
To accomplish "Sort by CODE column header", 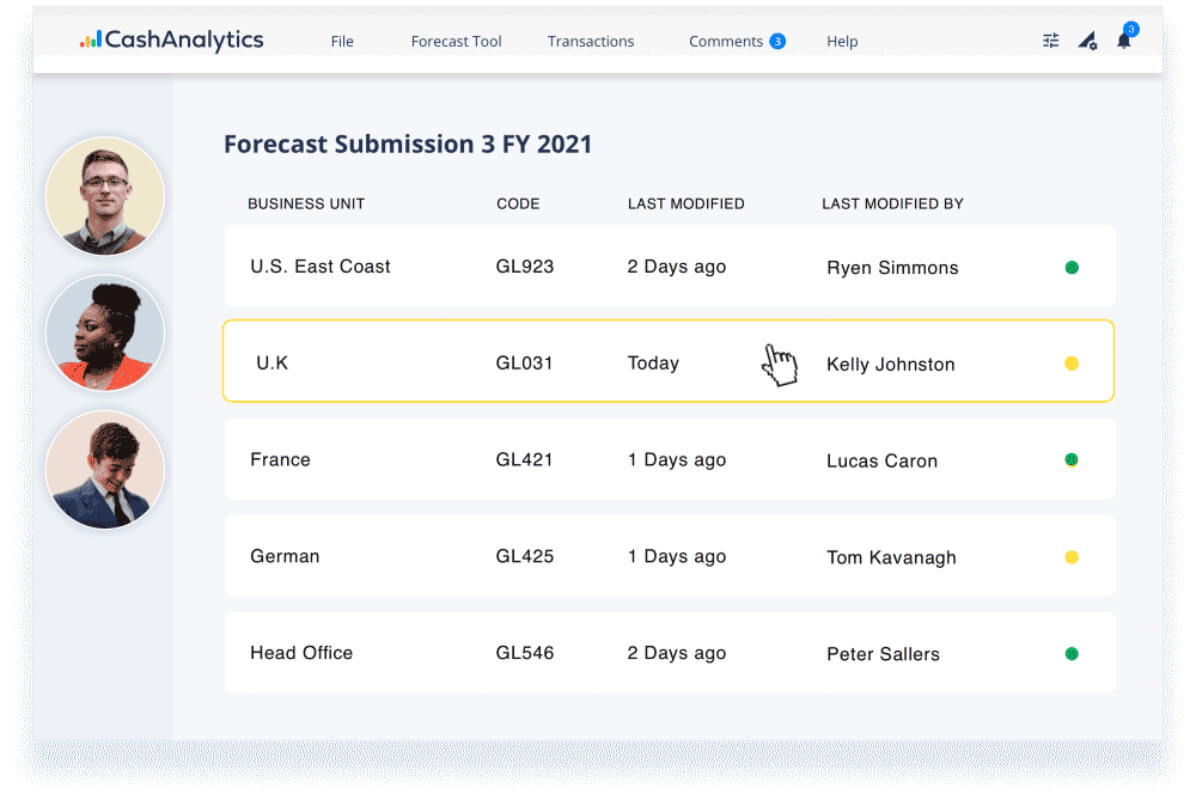I will [x=518, y=204].
